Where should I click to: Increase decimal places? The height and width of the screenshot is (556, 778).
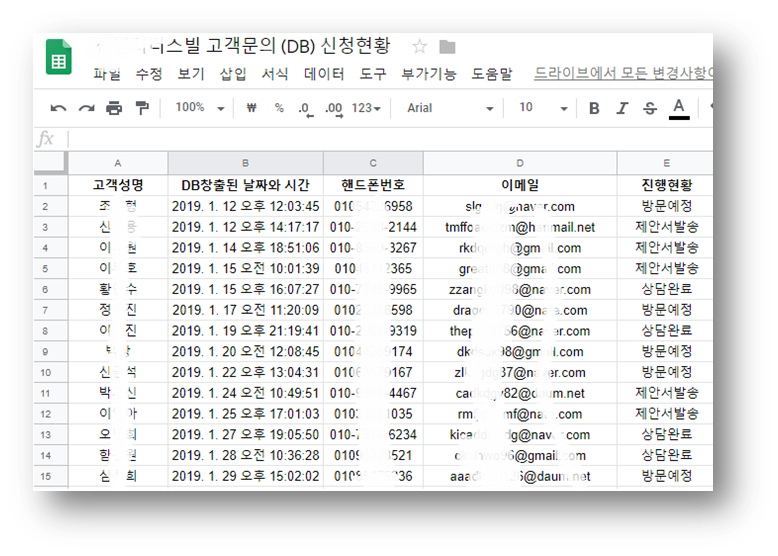point(333,109)
